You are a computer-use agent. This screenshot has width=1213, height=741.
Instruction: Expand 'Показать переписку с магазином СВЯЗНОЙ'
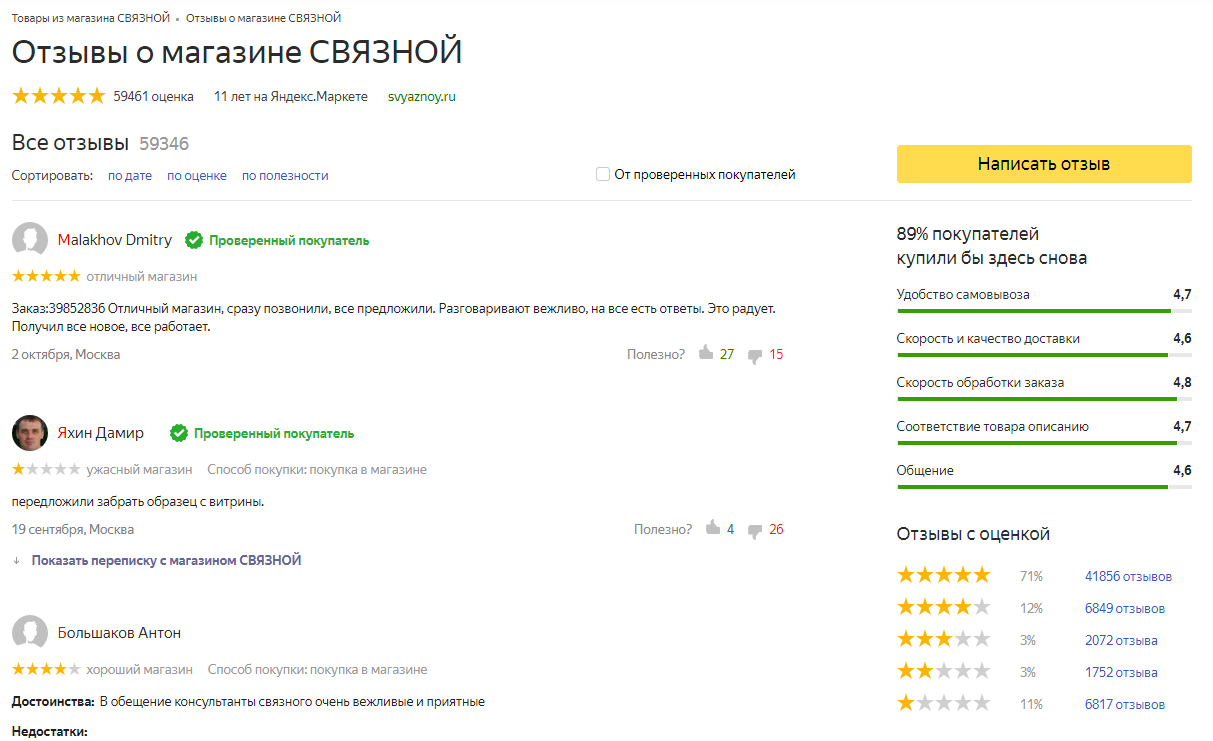[x=166, y=560]
